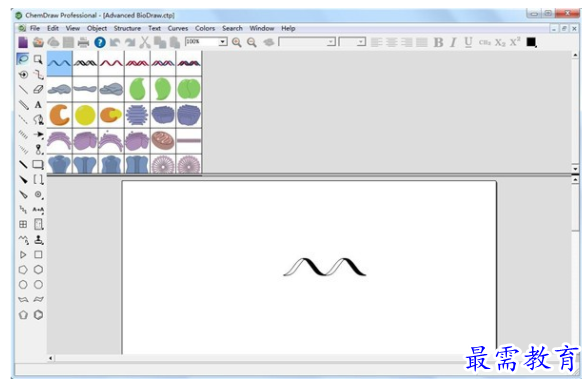Select the Brackets tool

click(39, 180)
